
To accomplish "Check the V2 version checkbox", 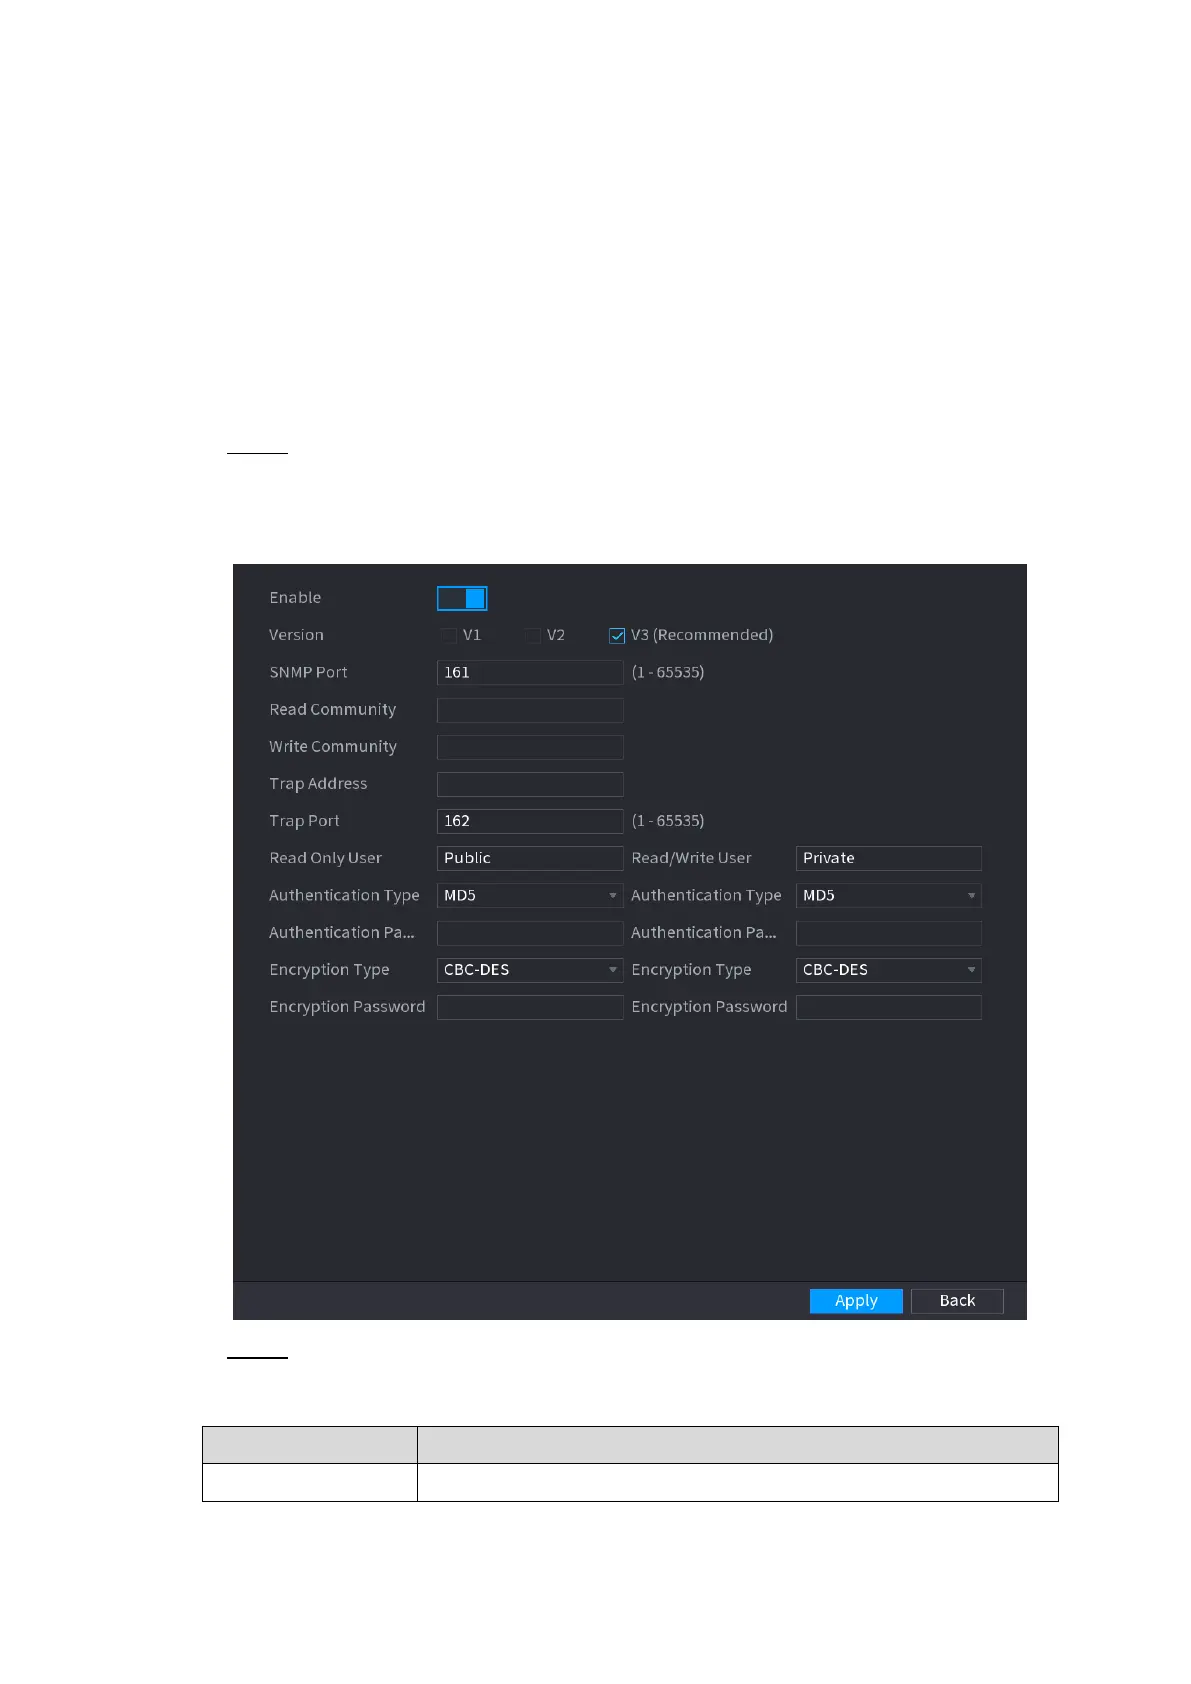I will coord(533,636).
